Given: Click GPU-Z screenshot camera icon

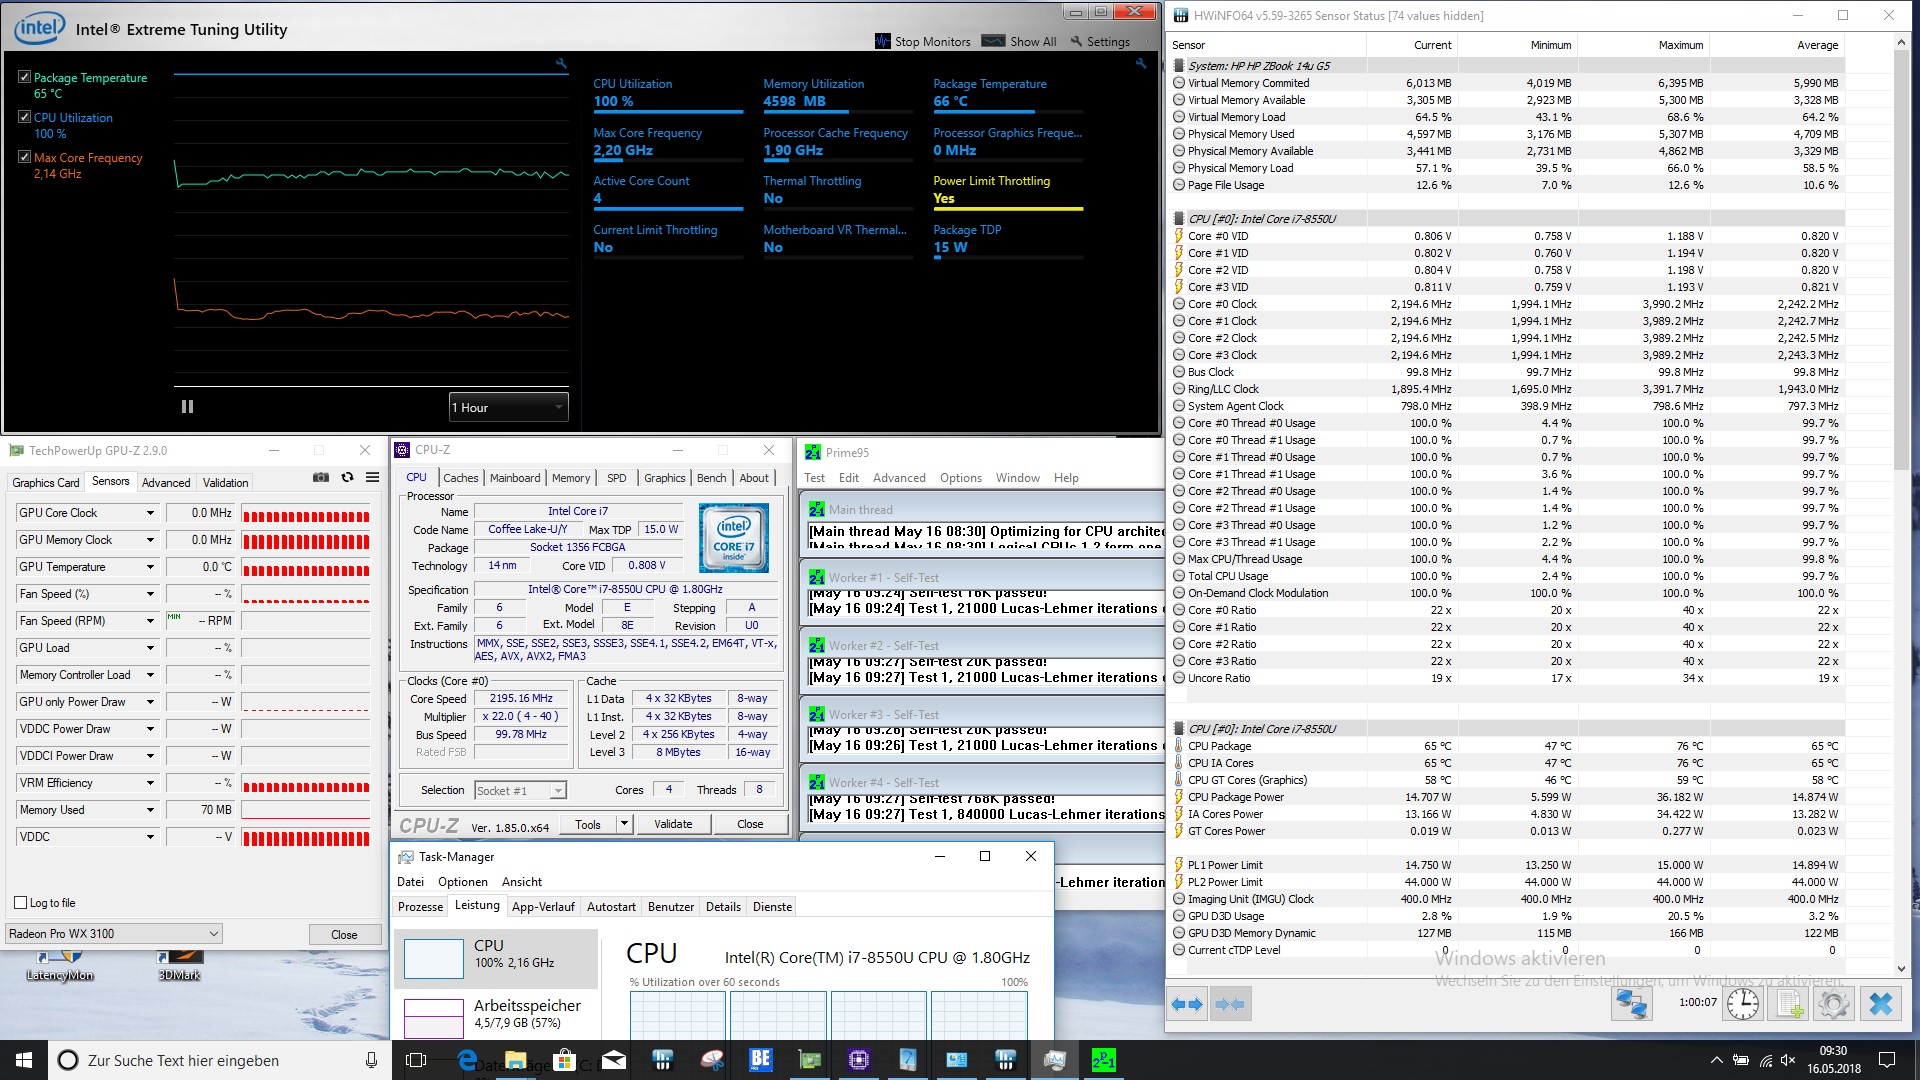Looking at the screenshot, I should coord(321,478).
